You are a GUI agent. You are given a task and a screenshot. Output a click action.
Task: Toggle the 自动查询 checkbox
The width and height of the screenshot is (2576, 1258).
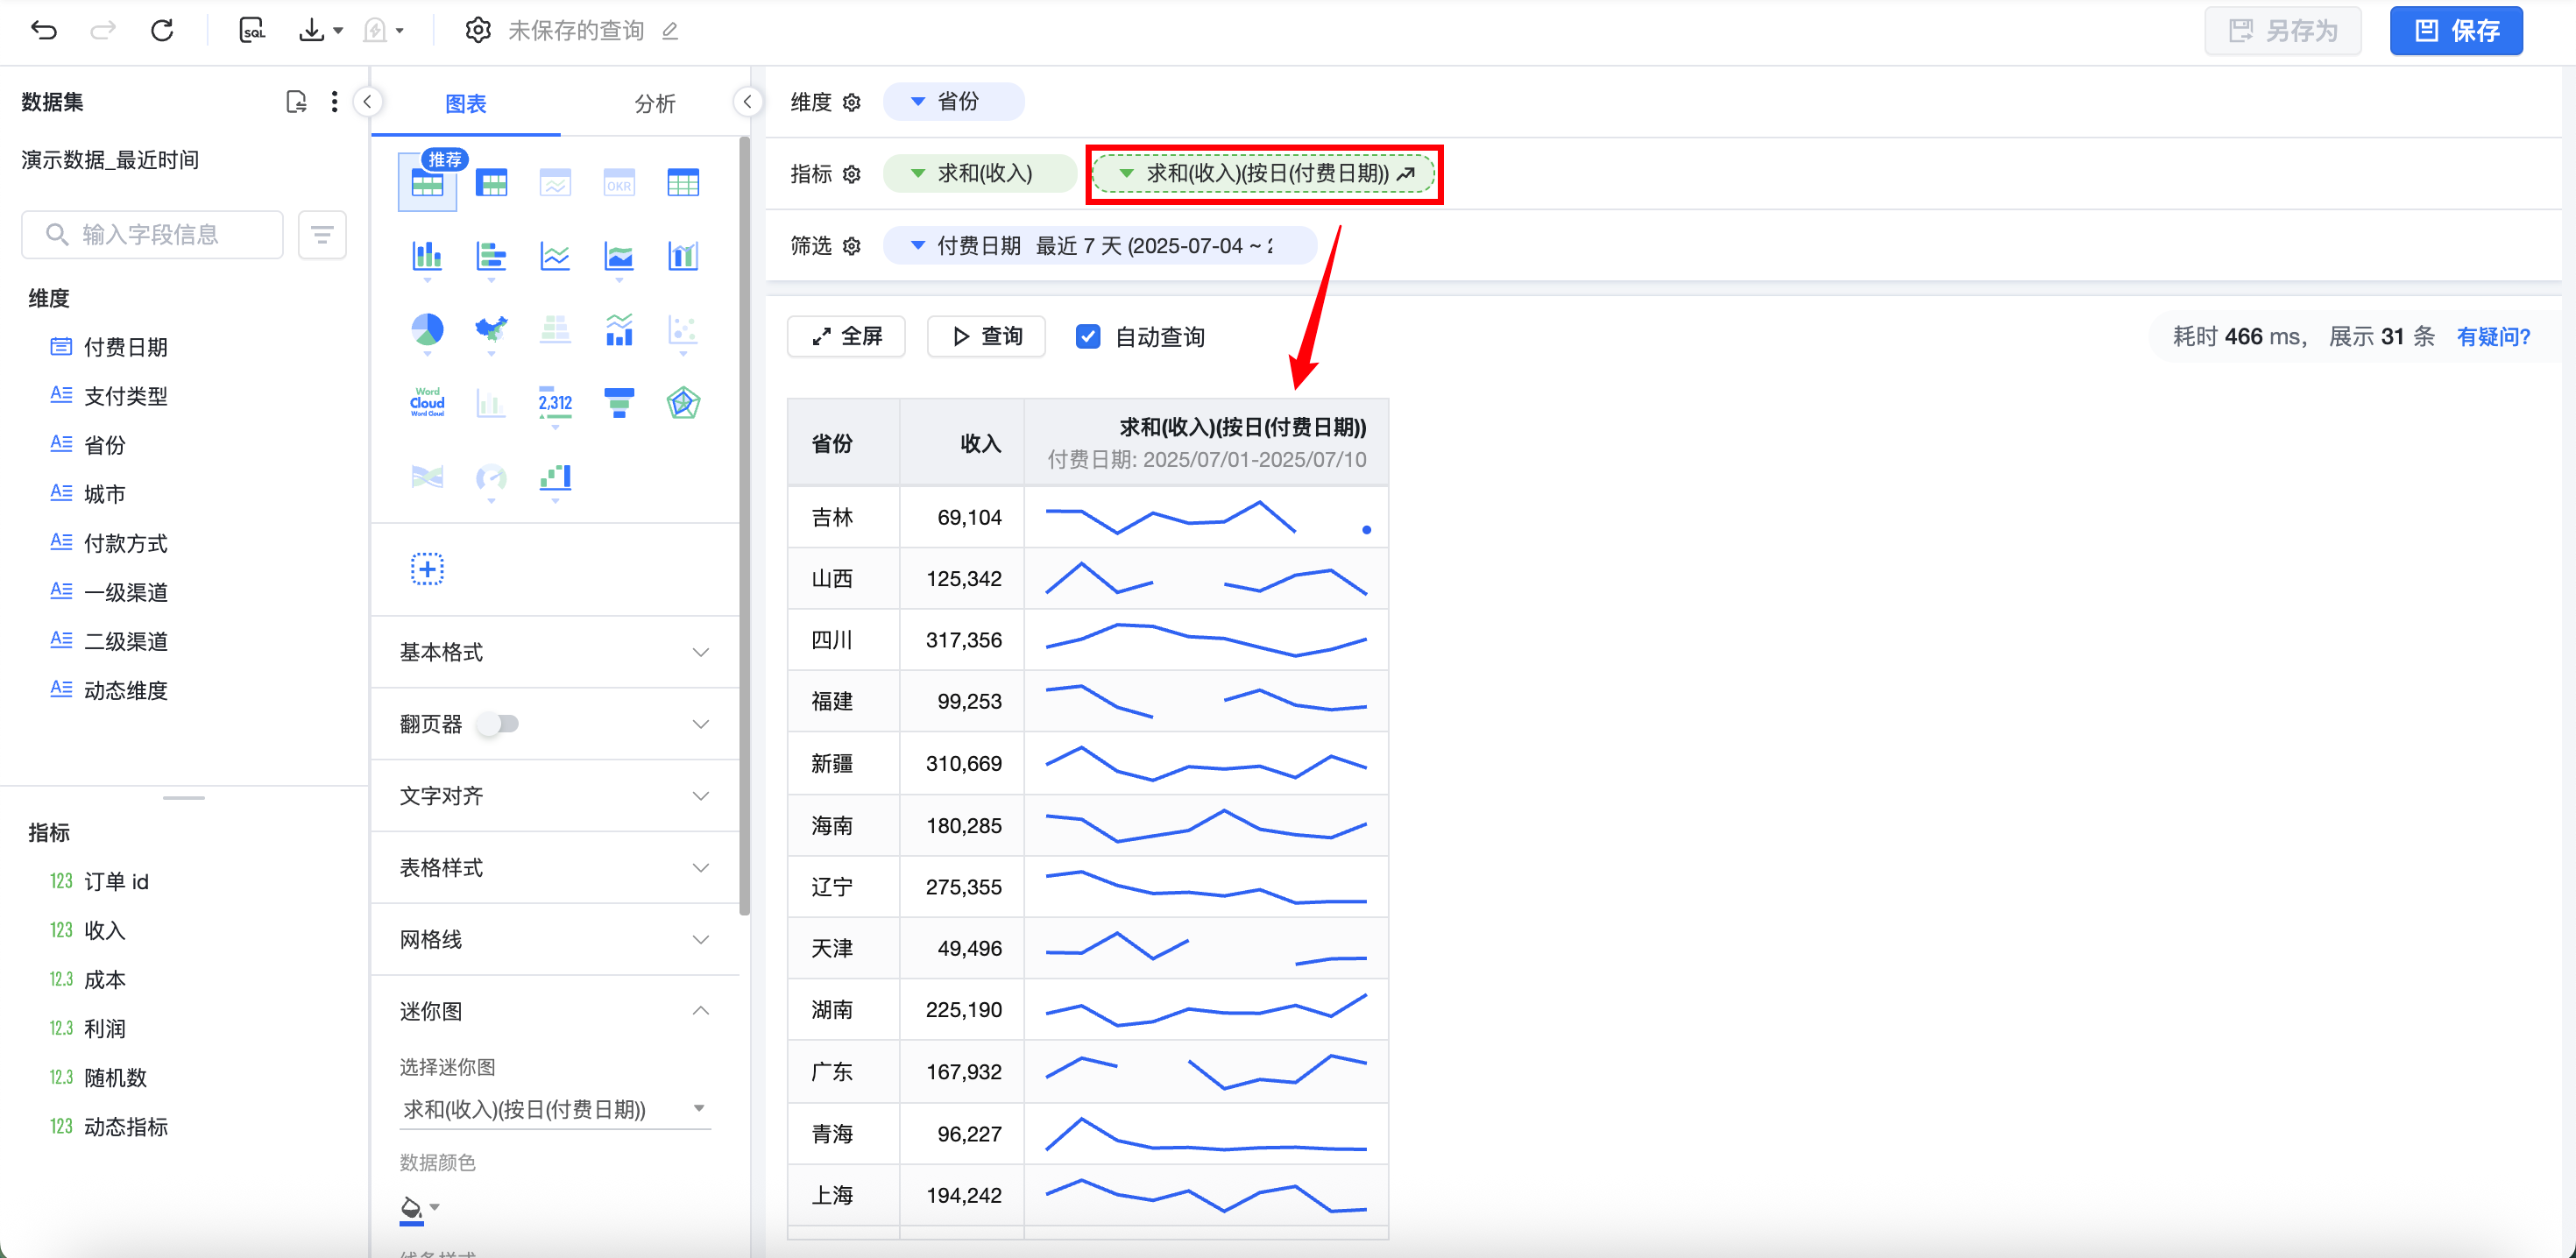[x=1088, y=336]
